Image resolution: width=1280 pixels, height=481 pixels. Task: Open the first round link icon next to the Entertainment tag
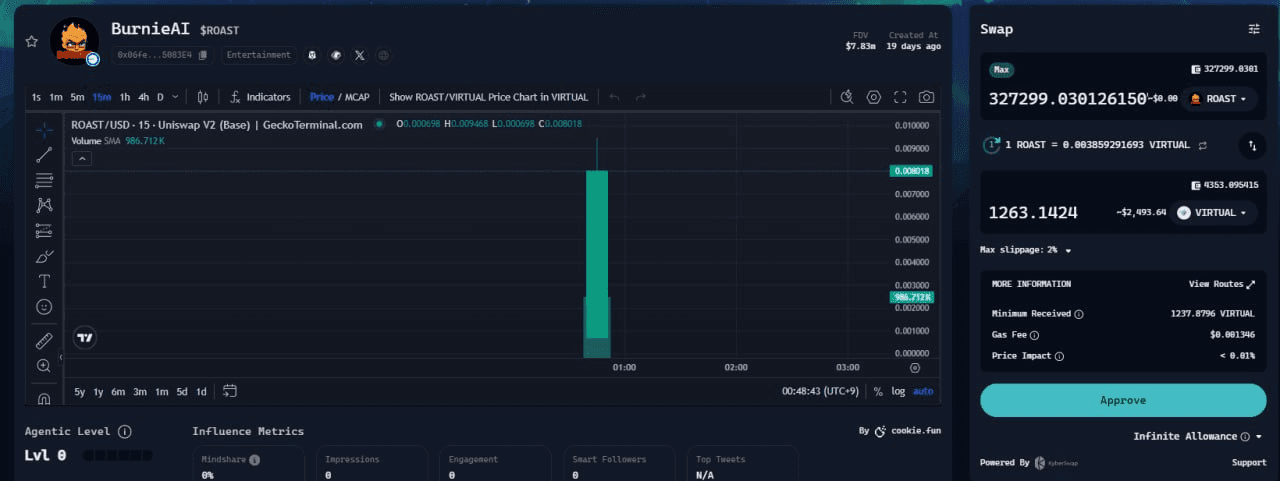(x=311, y=55)
